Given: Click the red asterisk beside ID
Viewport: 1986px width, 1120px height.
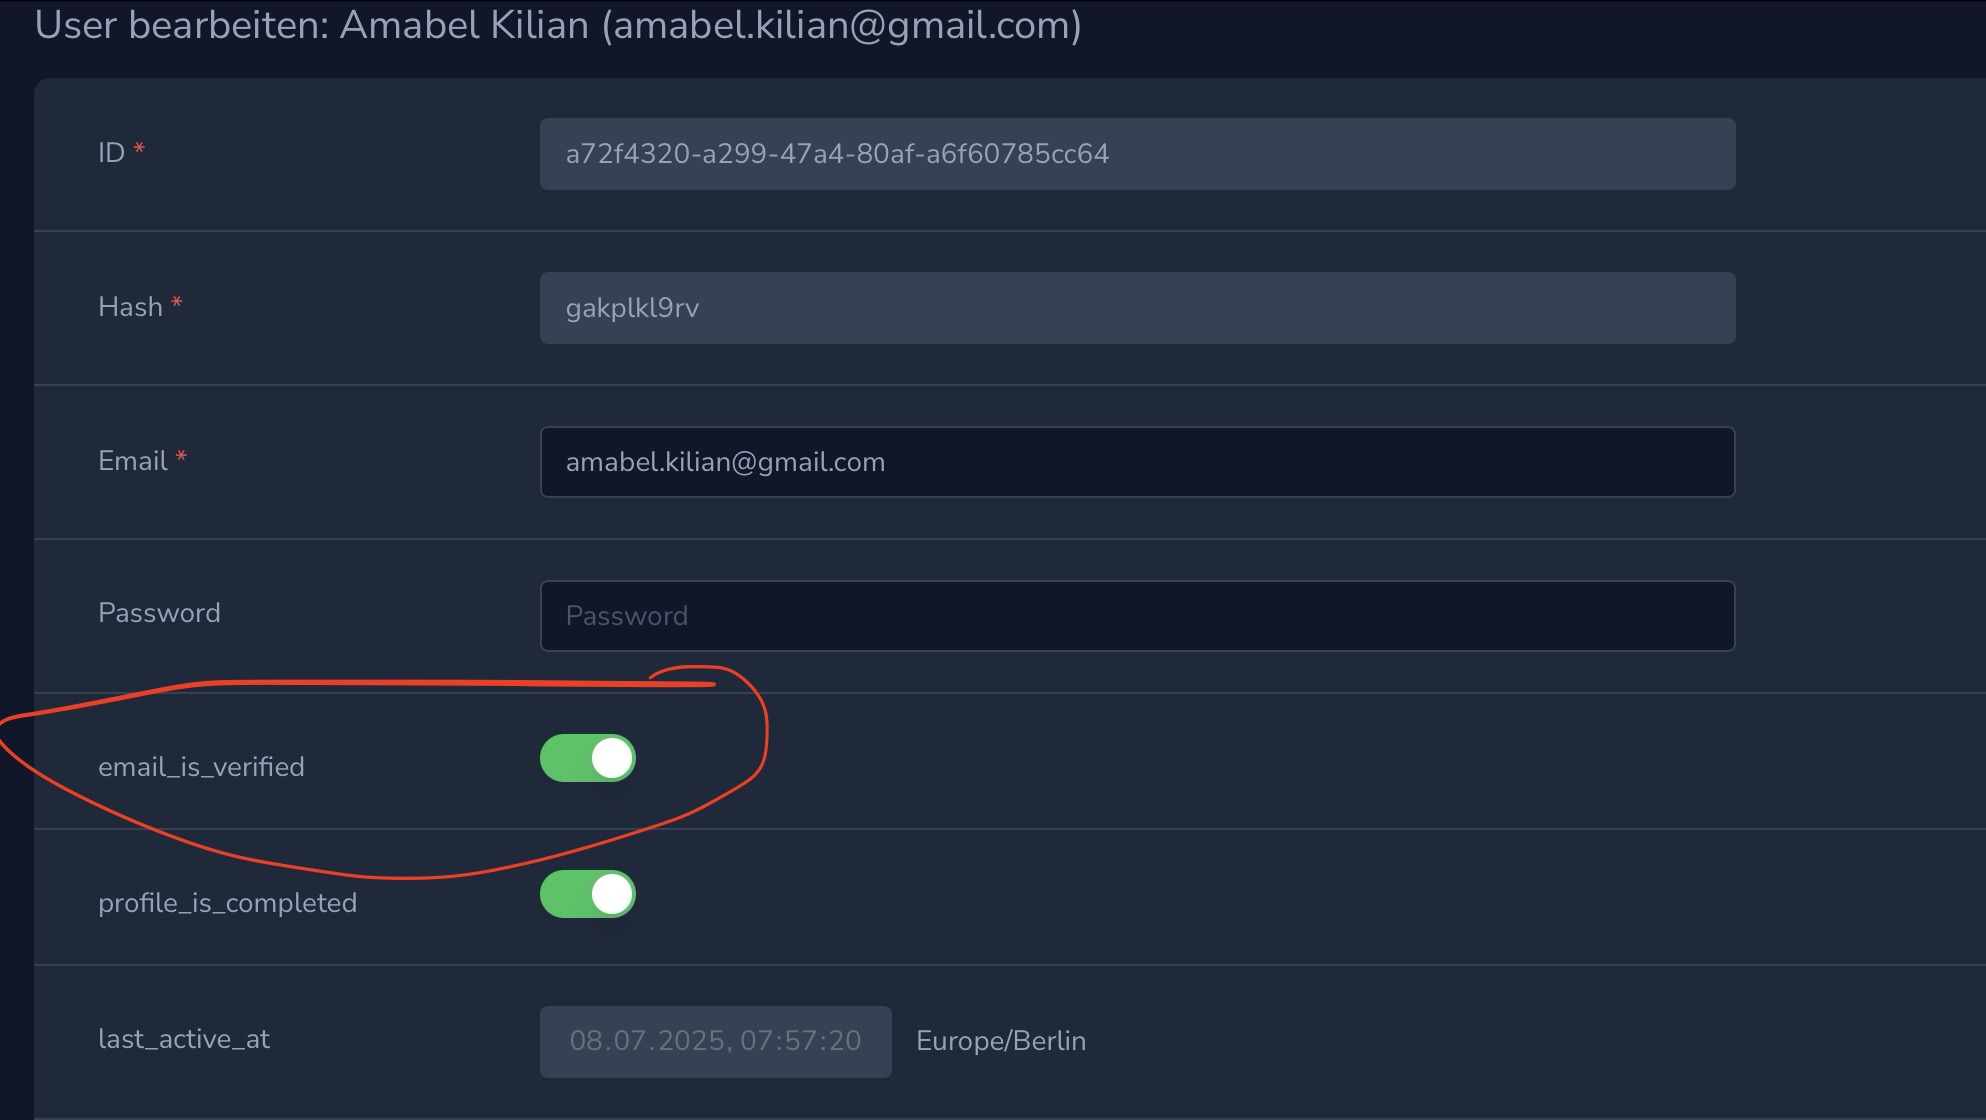Looking at the screenshot, I should [x=139, y=149].
